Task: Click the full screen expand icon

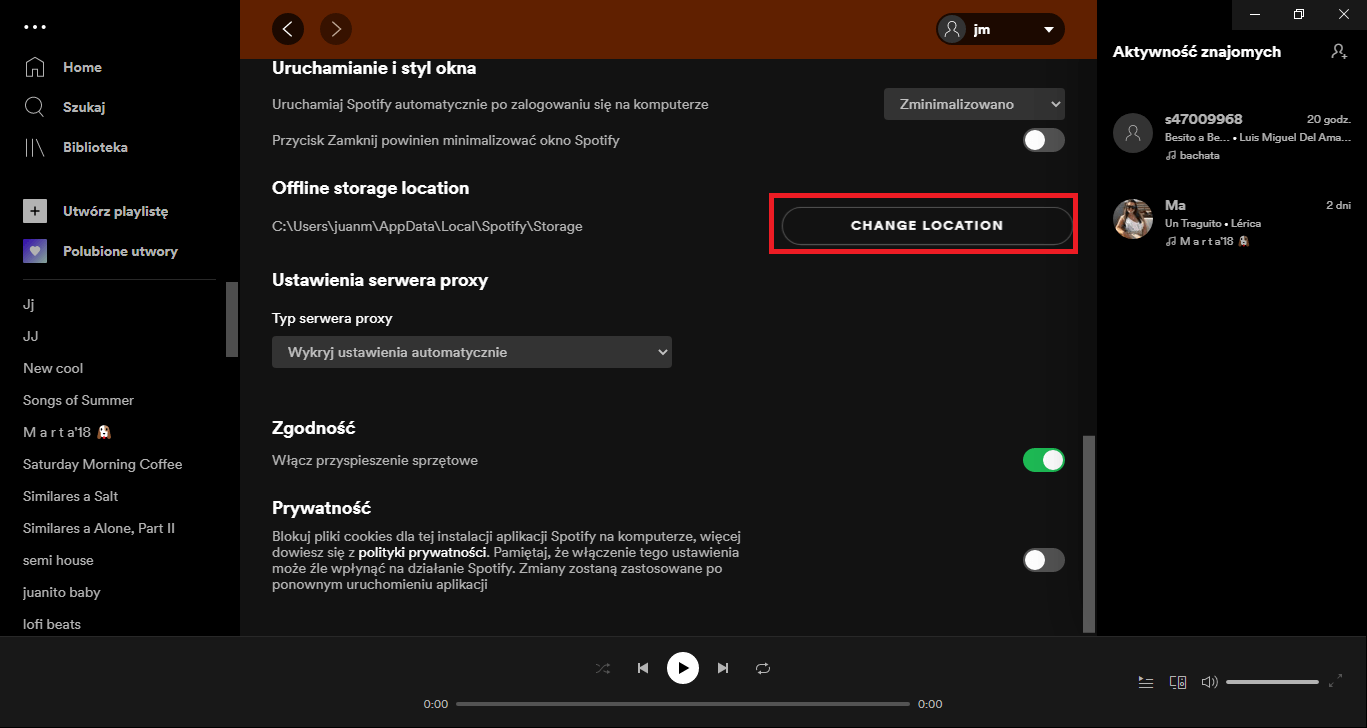Action: click(1336, 681)
